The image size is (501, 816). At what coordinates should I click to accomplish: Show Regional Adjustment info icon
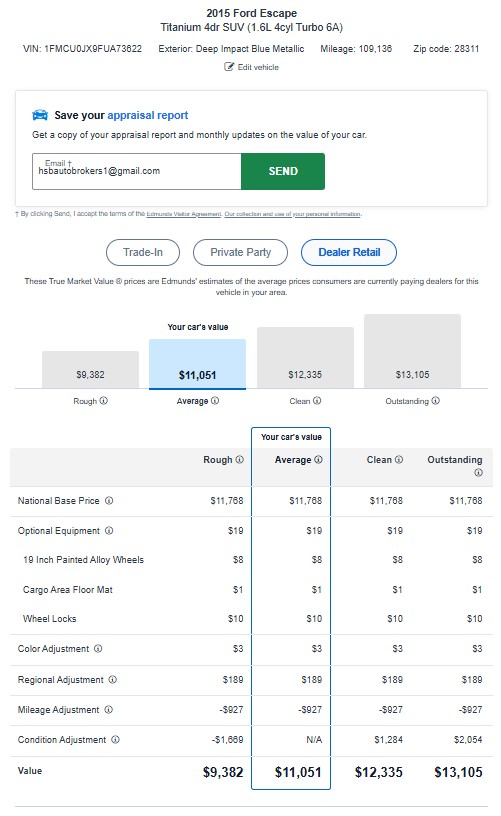pos(112,680)
